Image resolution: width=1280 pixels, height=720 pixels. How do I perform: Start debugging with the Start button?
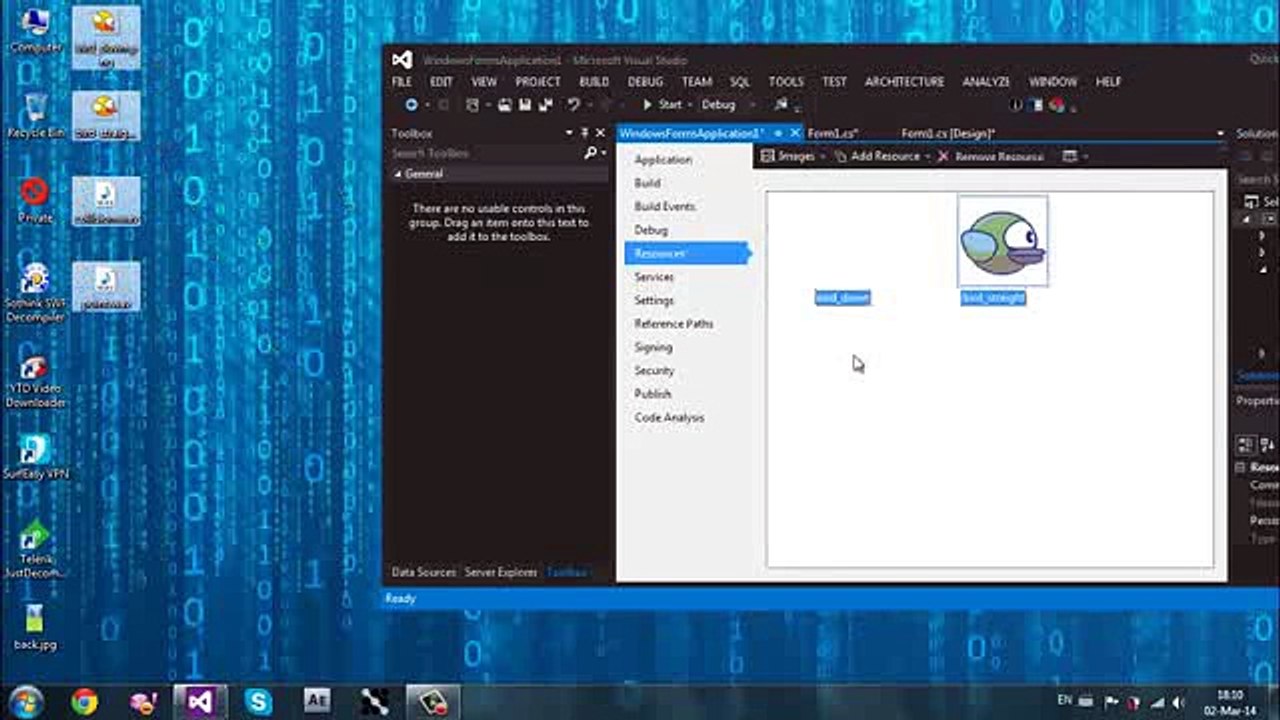[x=662, y=104]
